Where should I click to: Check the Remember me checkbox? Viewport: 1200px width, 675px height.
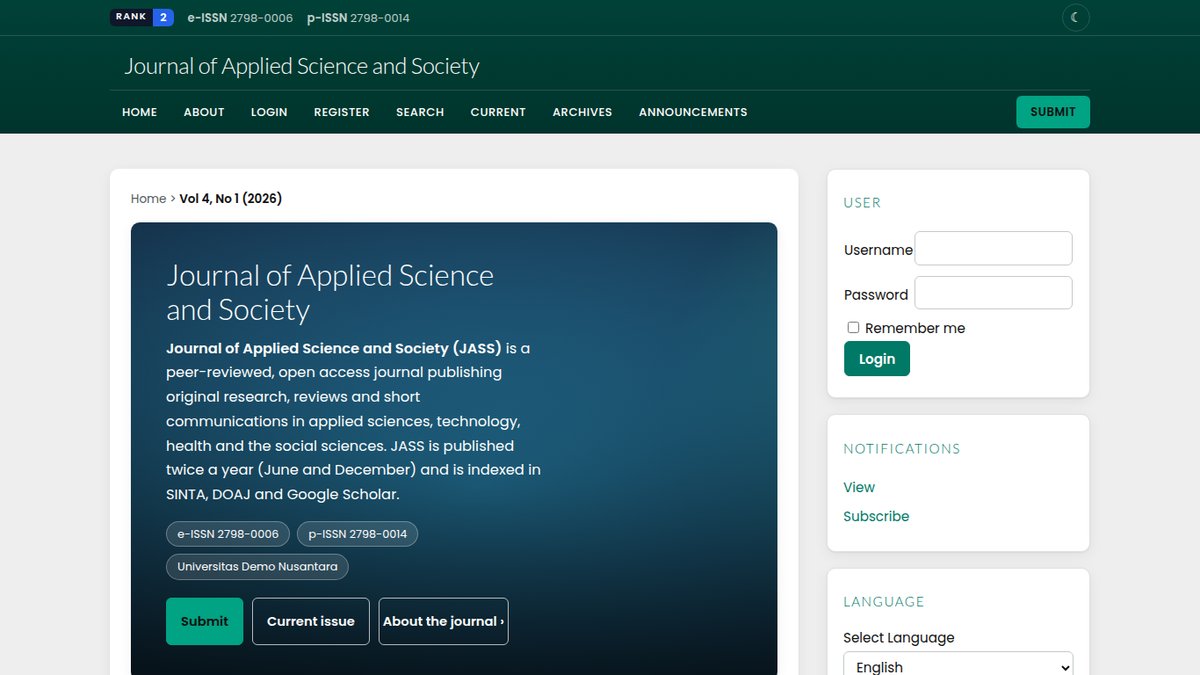click(853, 327)
